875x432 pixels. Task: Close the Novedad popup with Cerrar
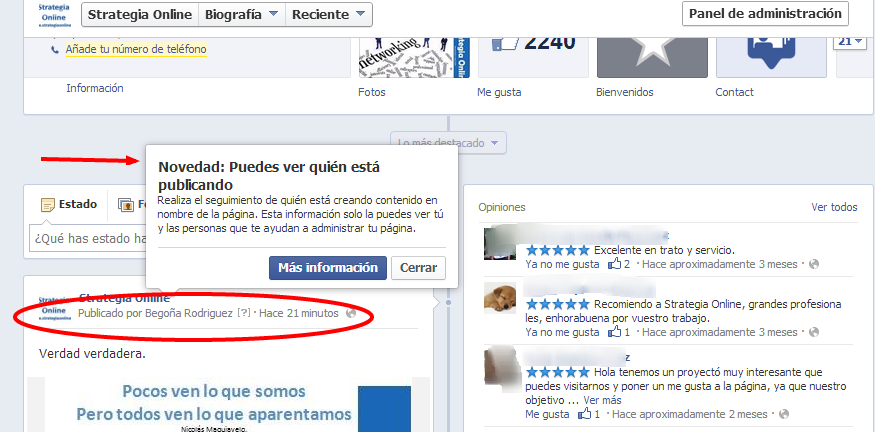[x=419, y=268]
